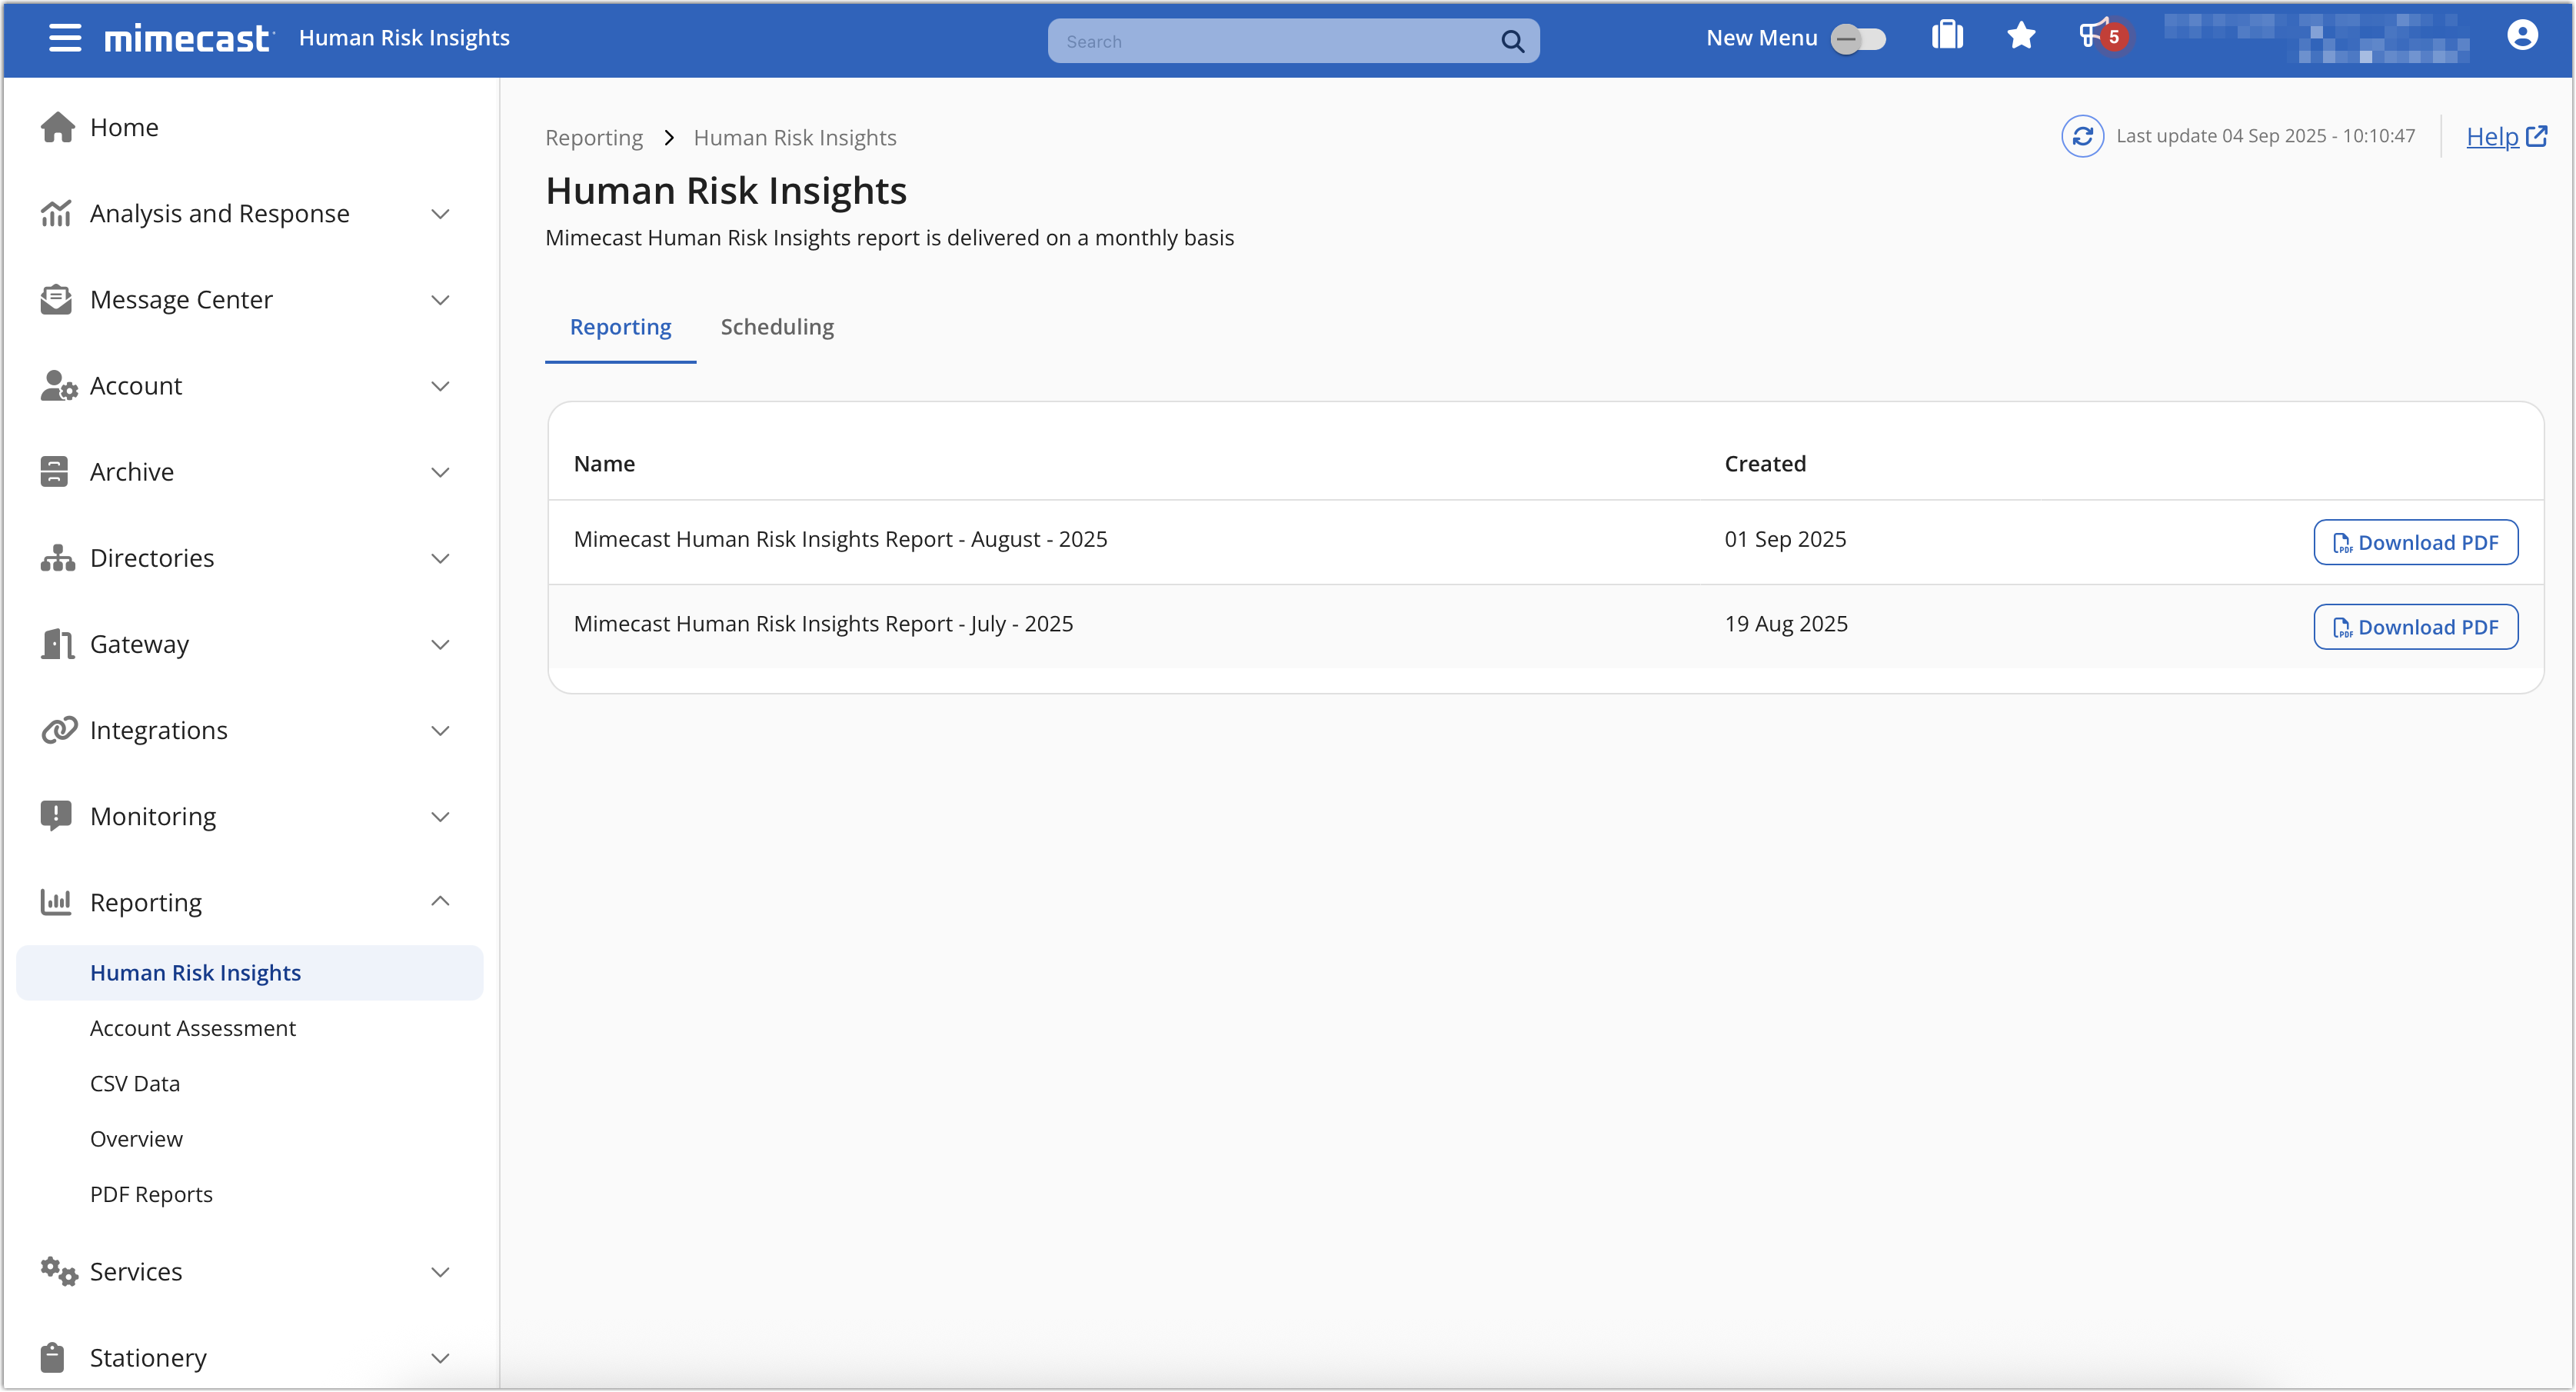Switch to the Scheduling tab
The height and width of the screenshot is (1392, 2576).
point(777,327)
